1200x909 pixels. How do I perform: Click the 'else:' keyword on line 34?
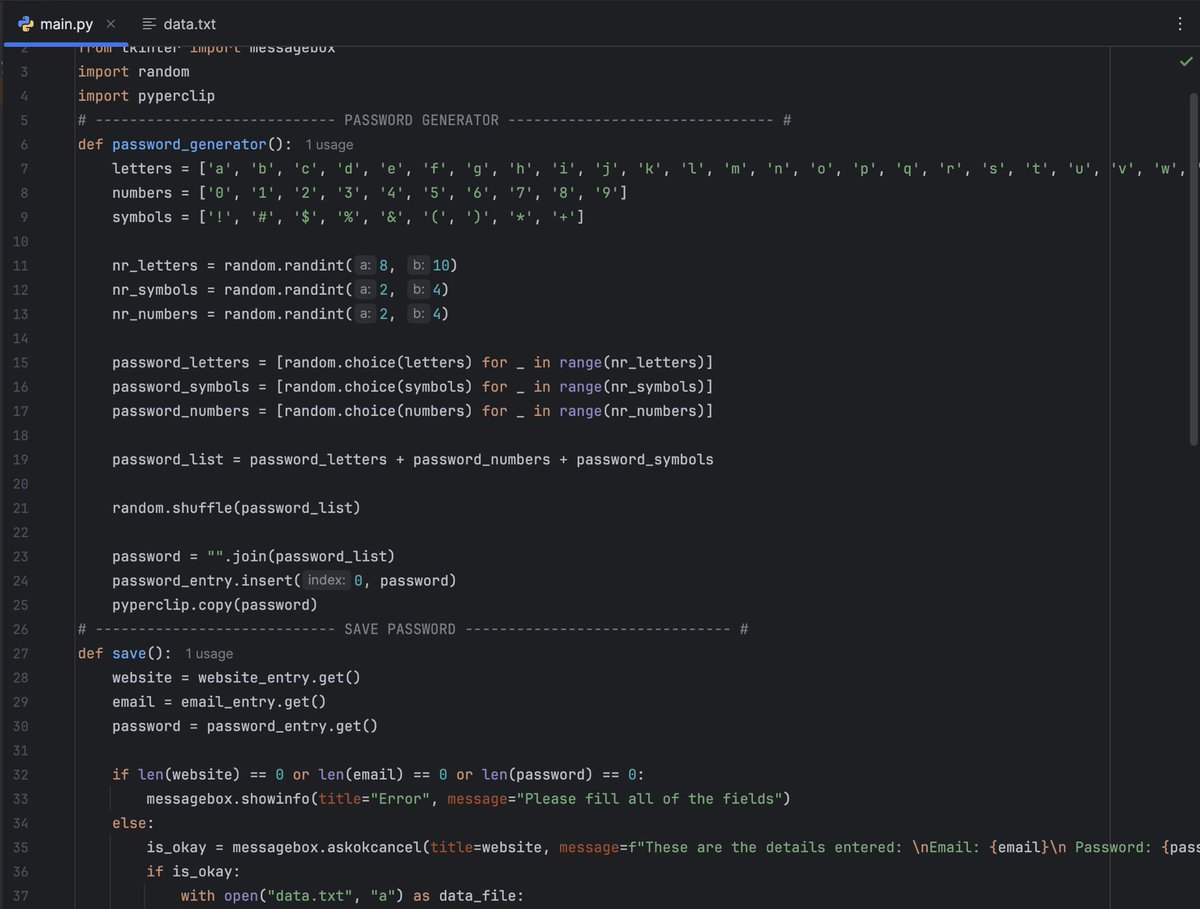tap(133, 823)
